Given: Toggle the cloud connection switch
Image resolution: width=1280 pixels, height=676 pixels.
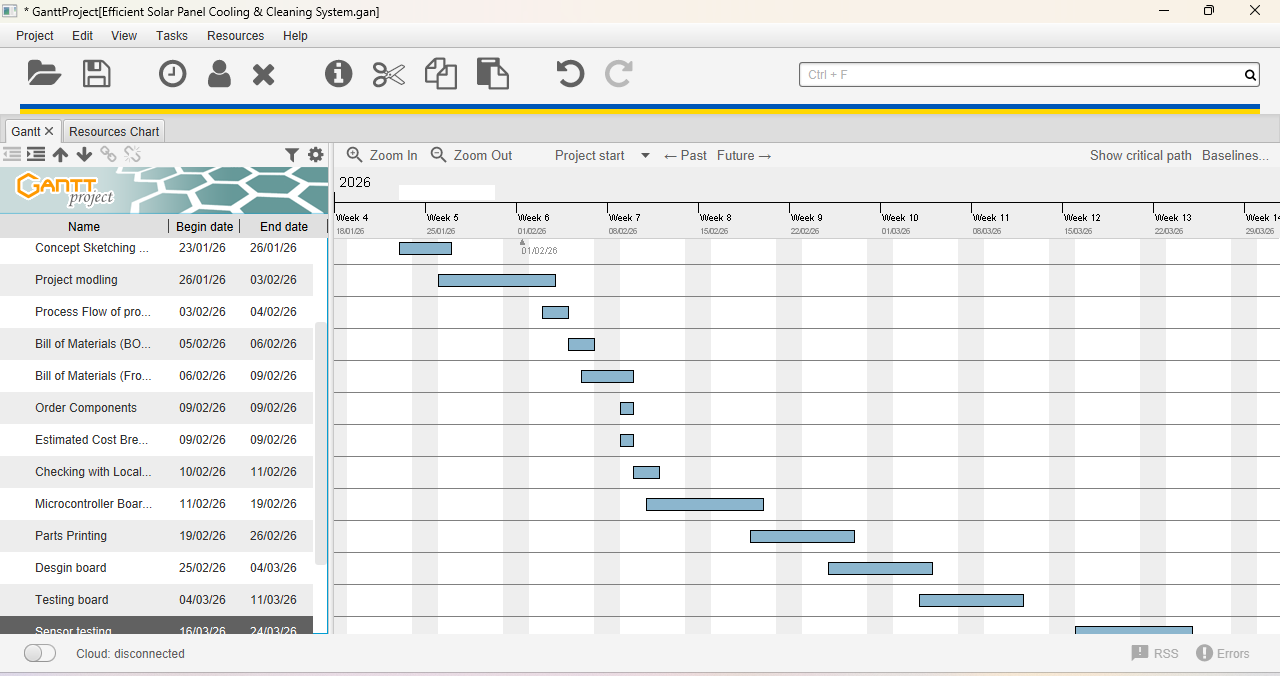Looking at the screenshot, I should [40, 653].
